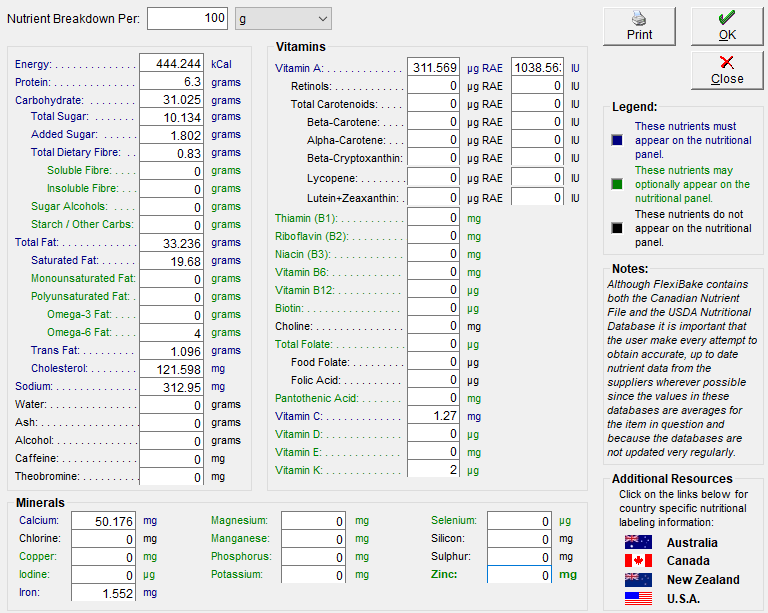Select the Energy kCal value field

[x=171, y=64]
